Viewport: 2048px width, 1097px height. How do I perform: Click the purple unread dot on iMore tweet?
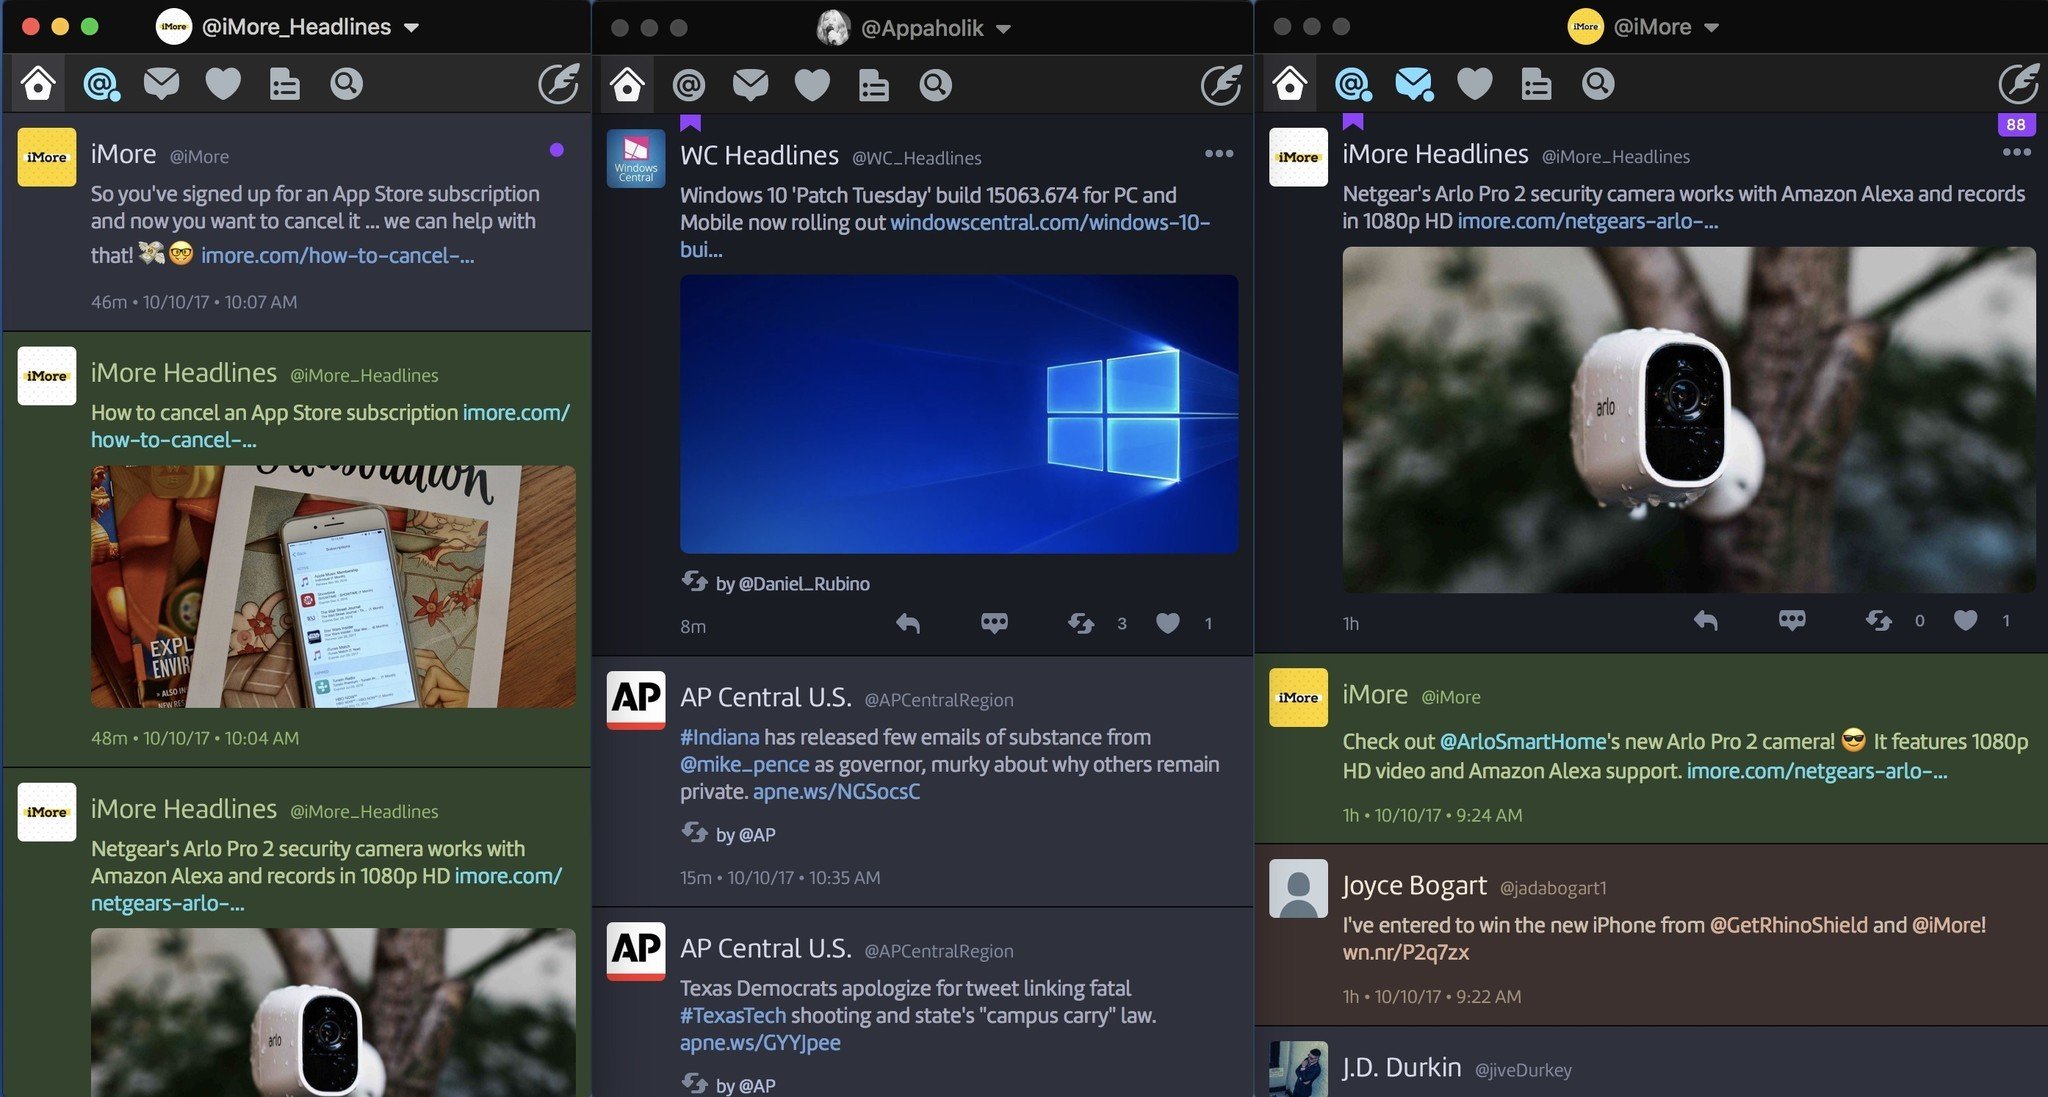(557, 150)
